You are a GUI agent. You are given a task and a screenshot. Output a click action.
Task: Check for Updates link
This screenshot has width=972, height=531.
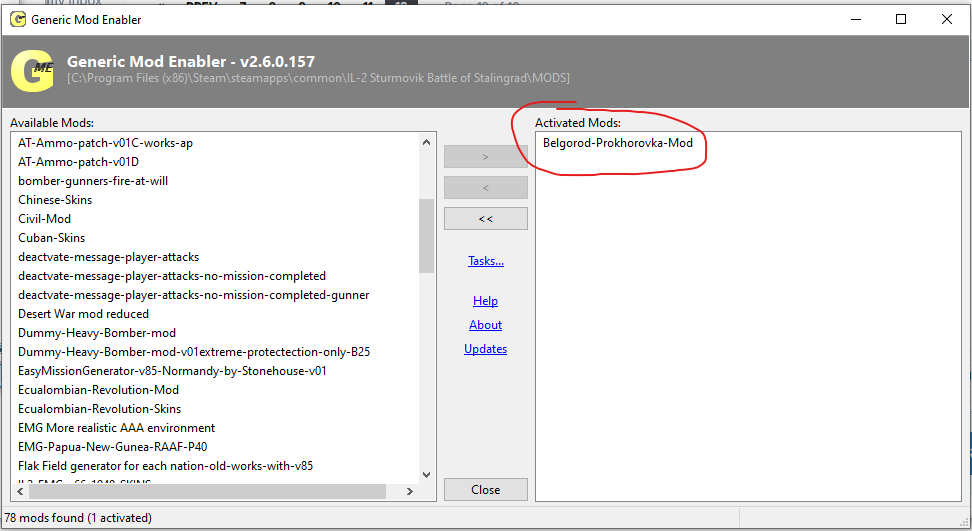coord(485,349)
